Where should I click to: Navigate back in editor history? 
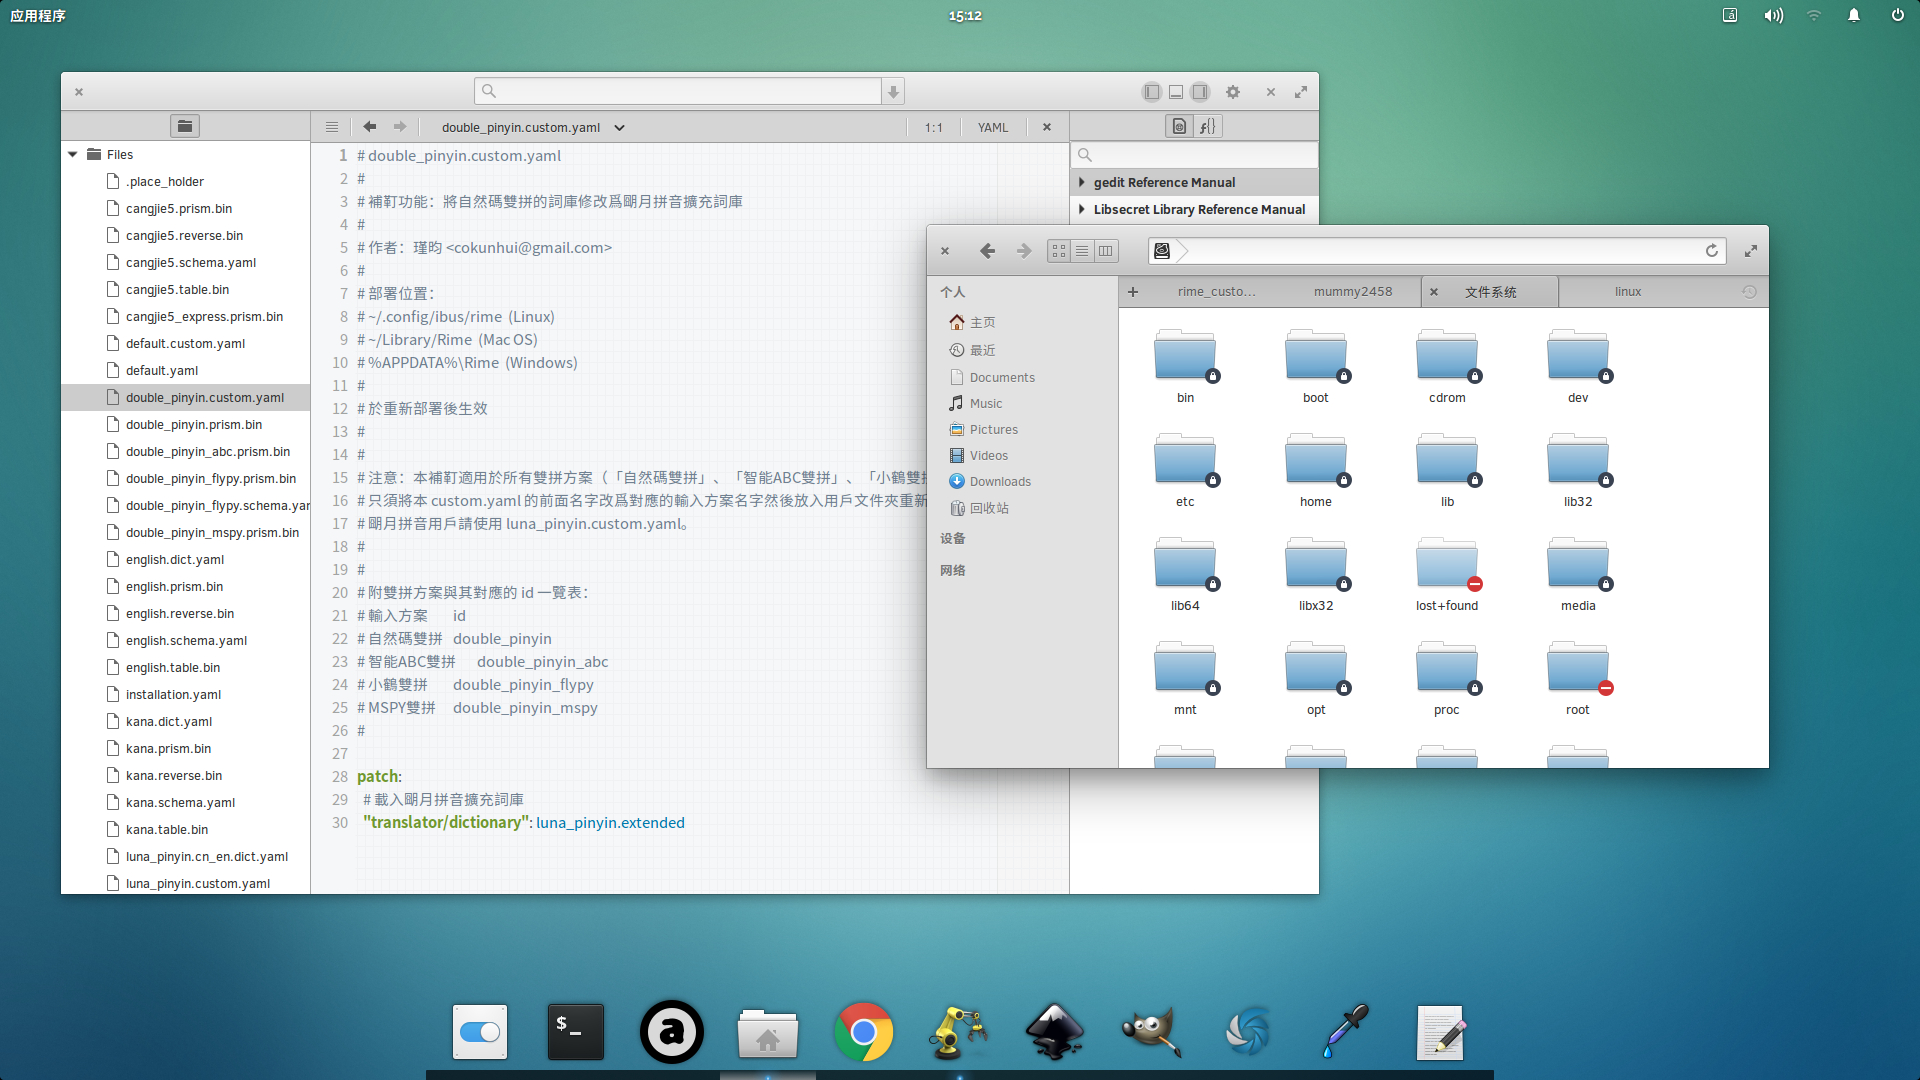tap(370, 127)
